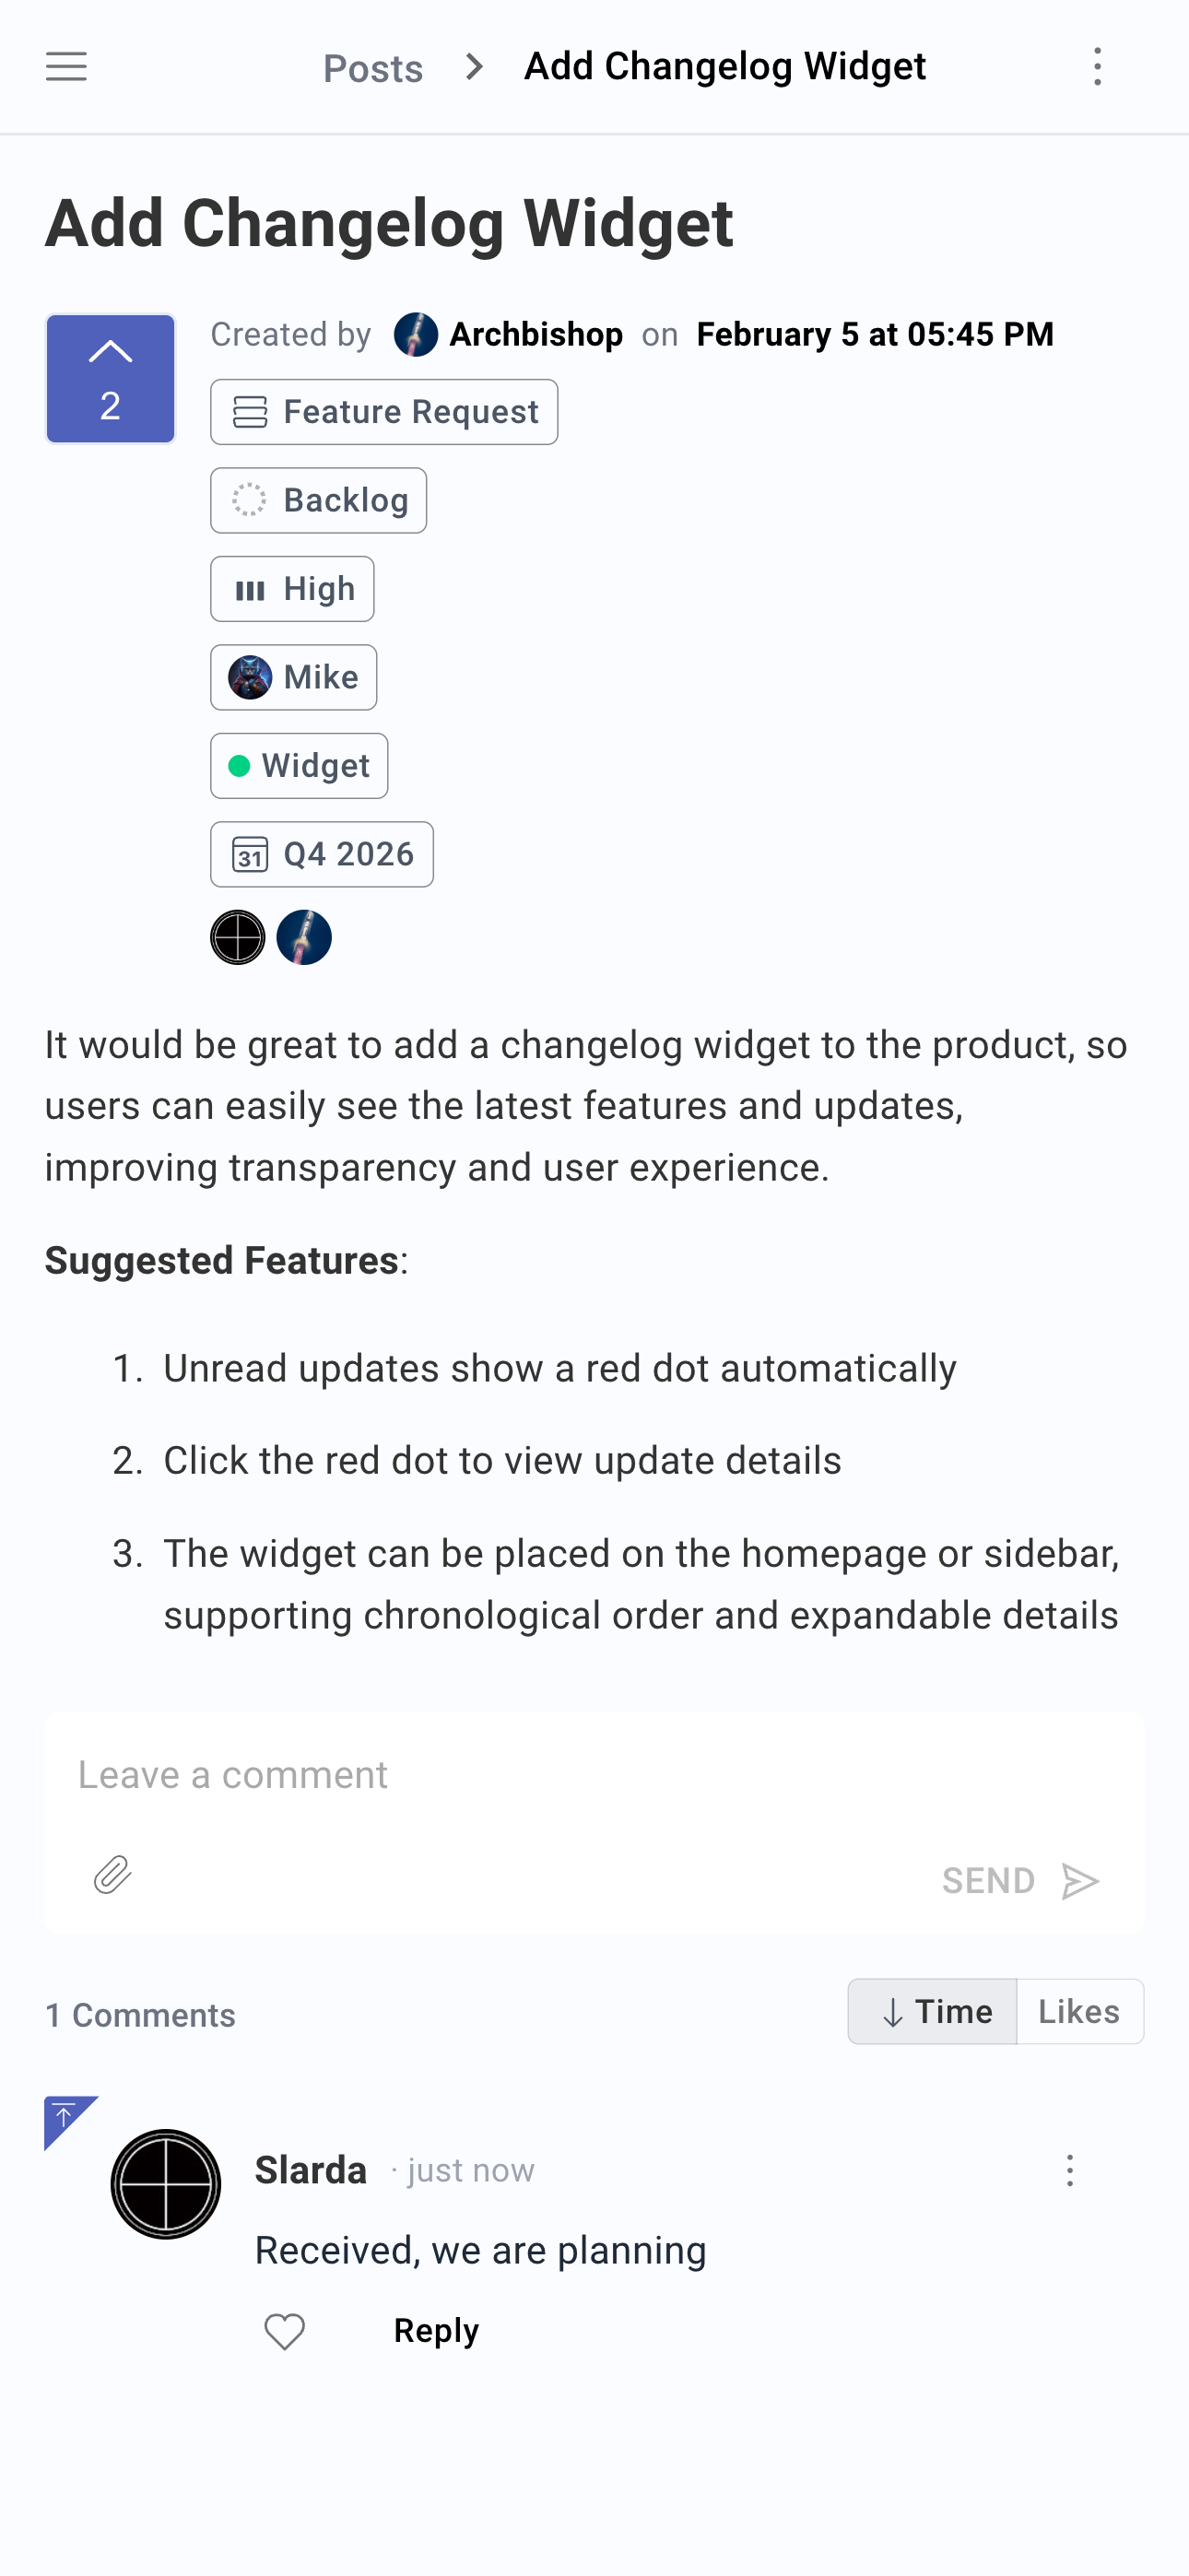Change the Backlog status dropdown
The height and width of the screenshot is (2576, 1189).
319,501
